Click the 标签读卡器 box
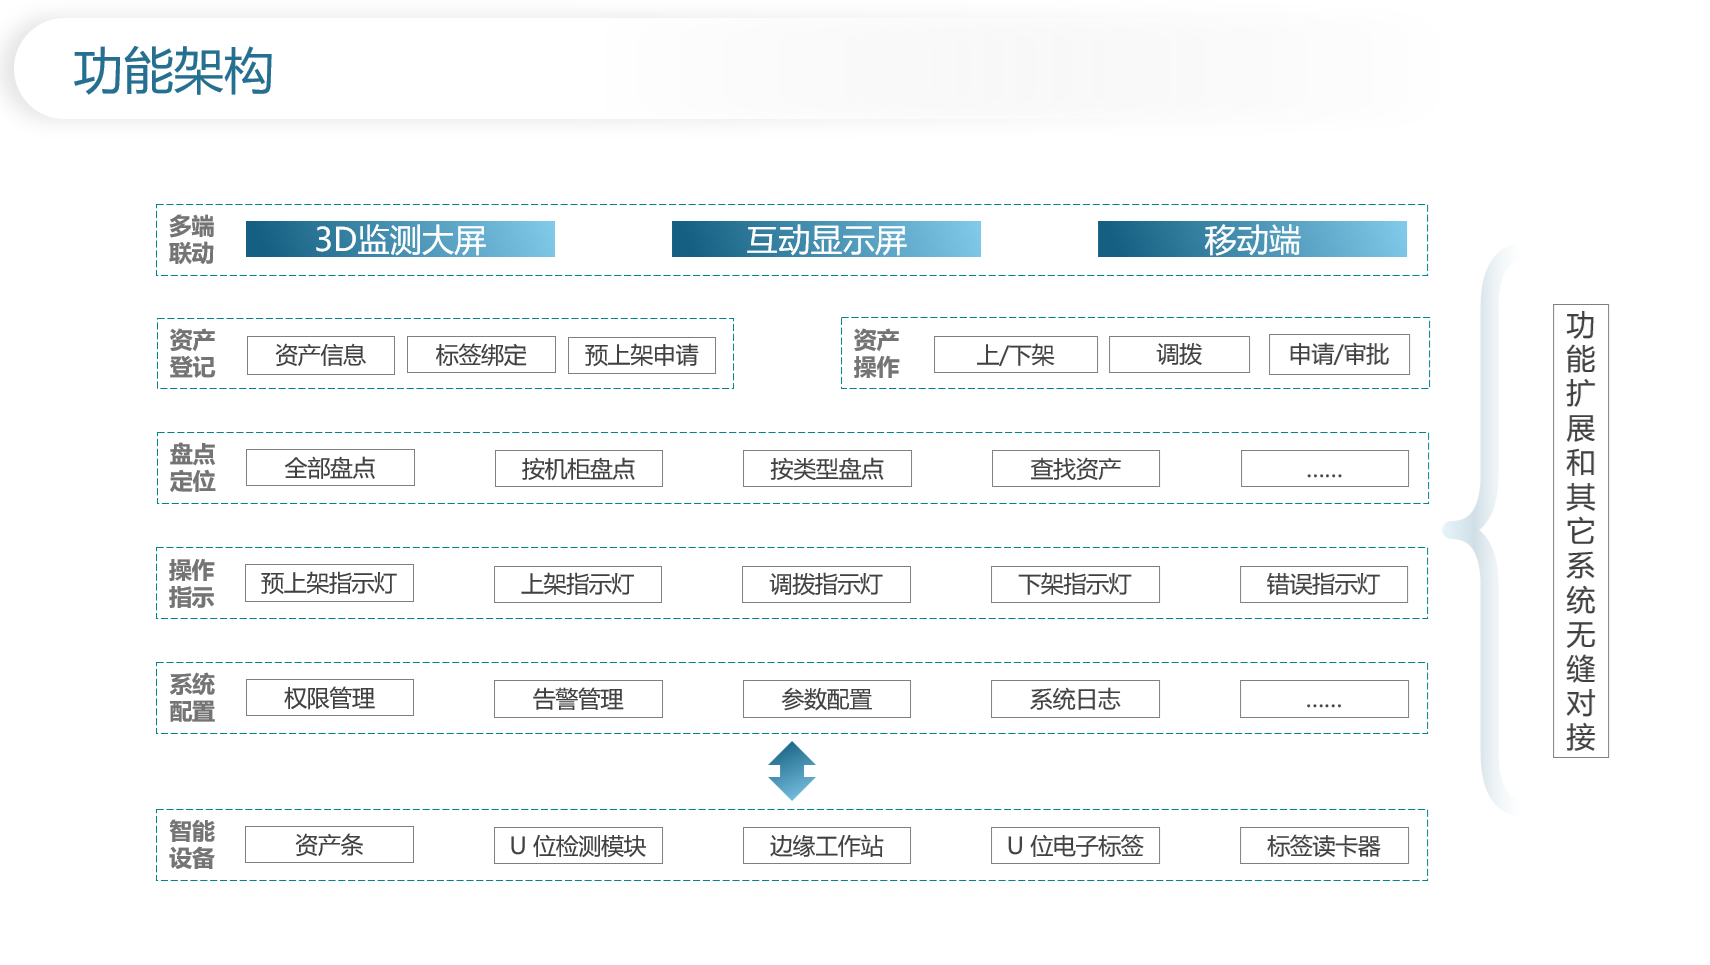This screenshot has height=965, width=1710. (1323, 846)
